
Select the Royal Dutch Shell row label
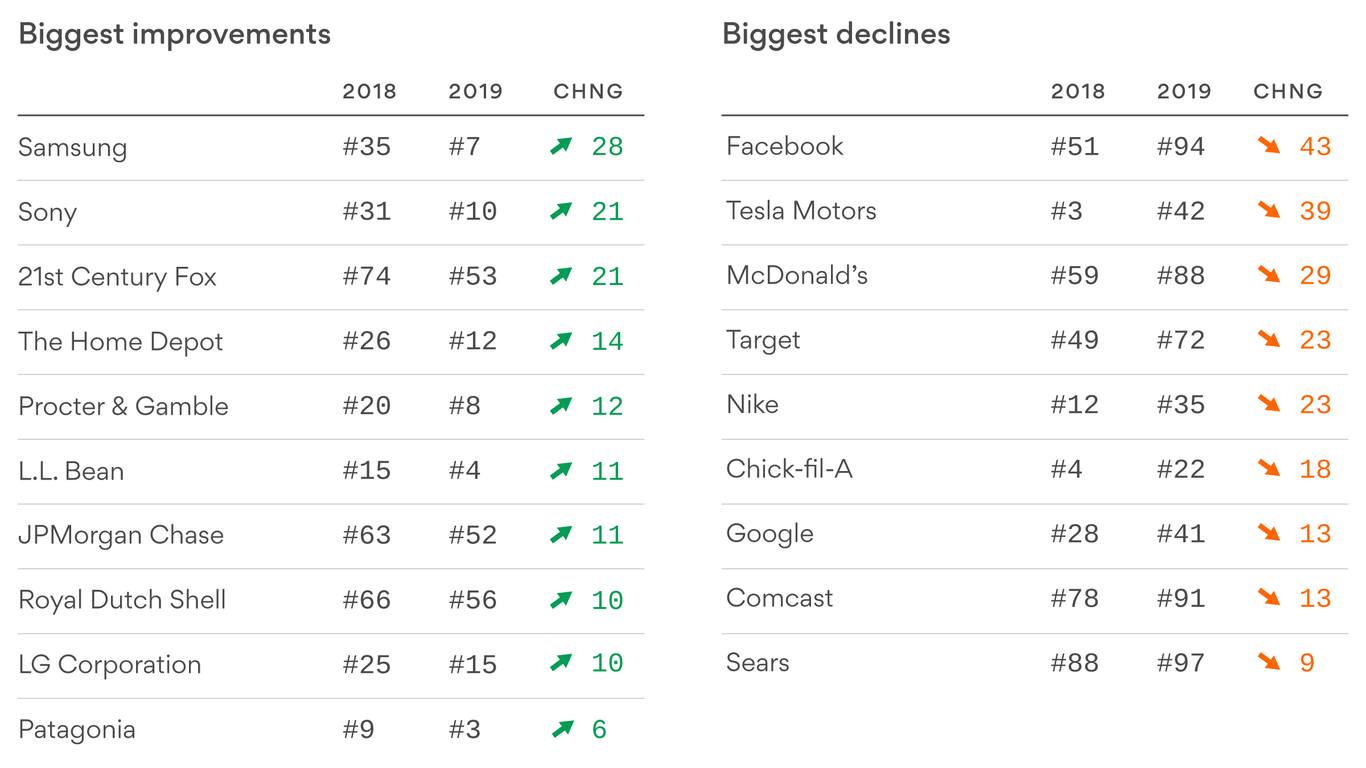[122, 600]
